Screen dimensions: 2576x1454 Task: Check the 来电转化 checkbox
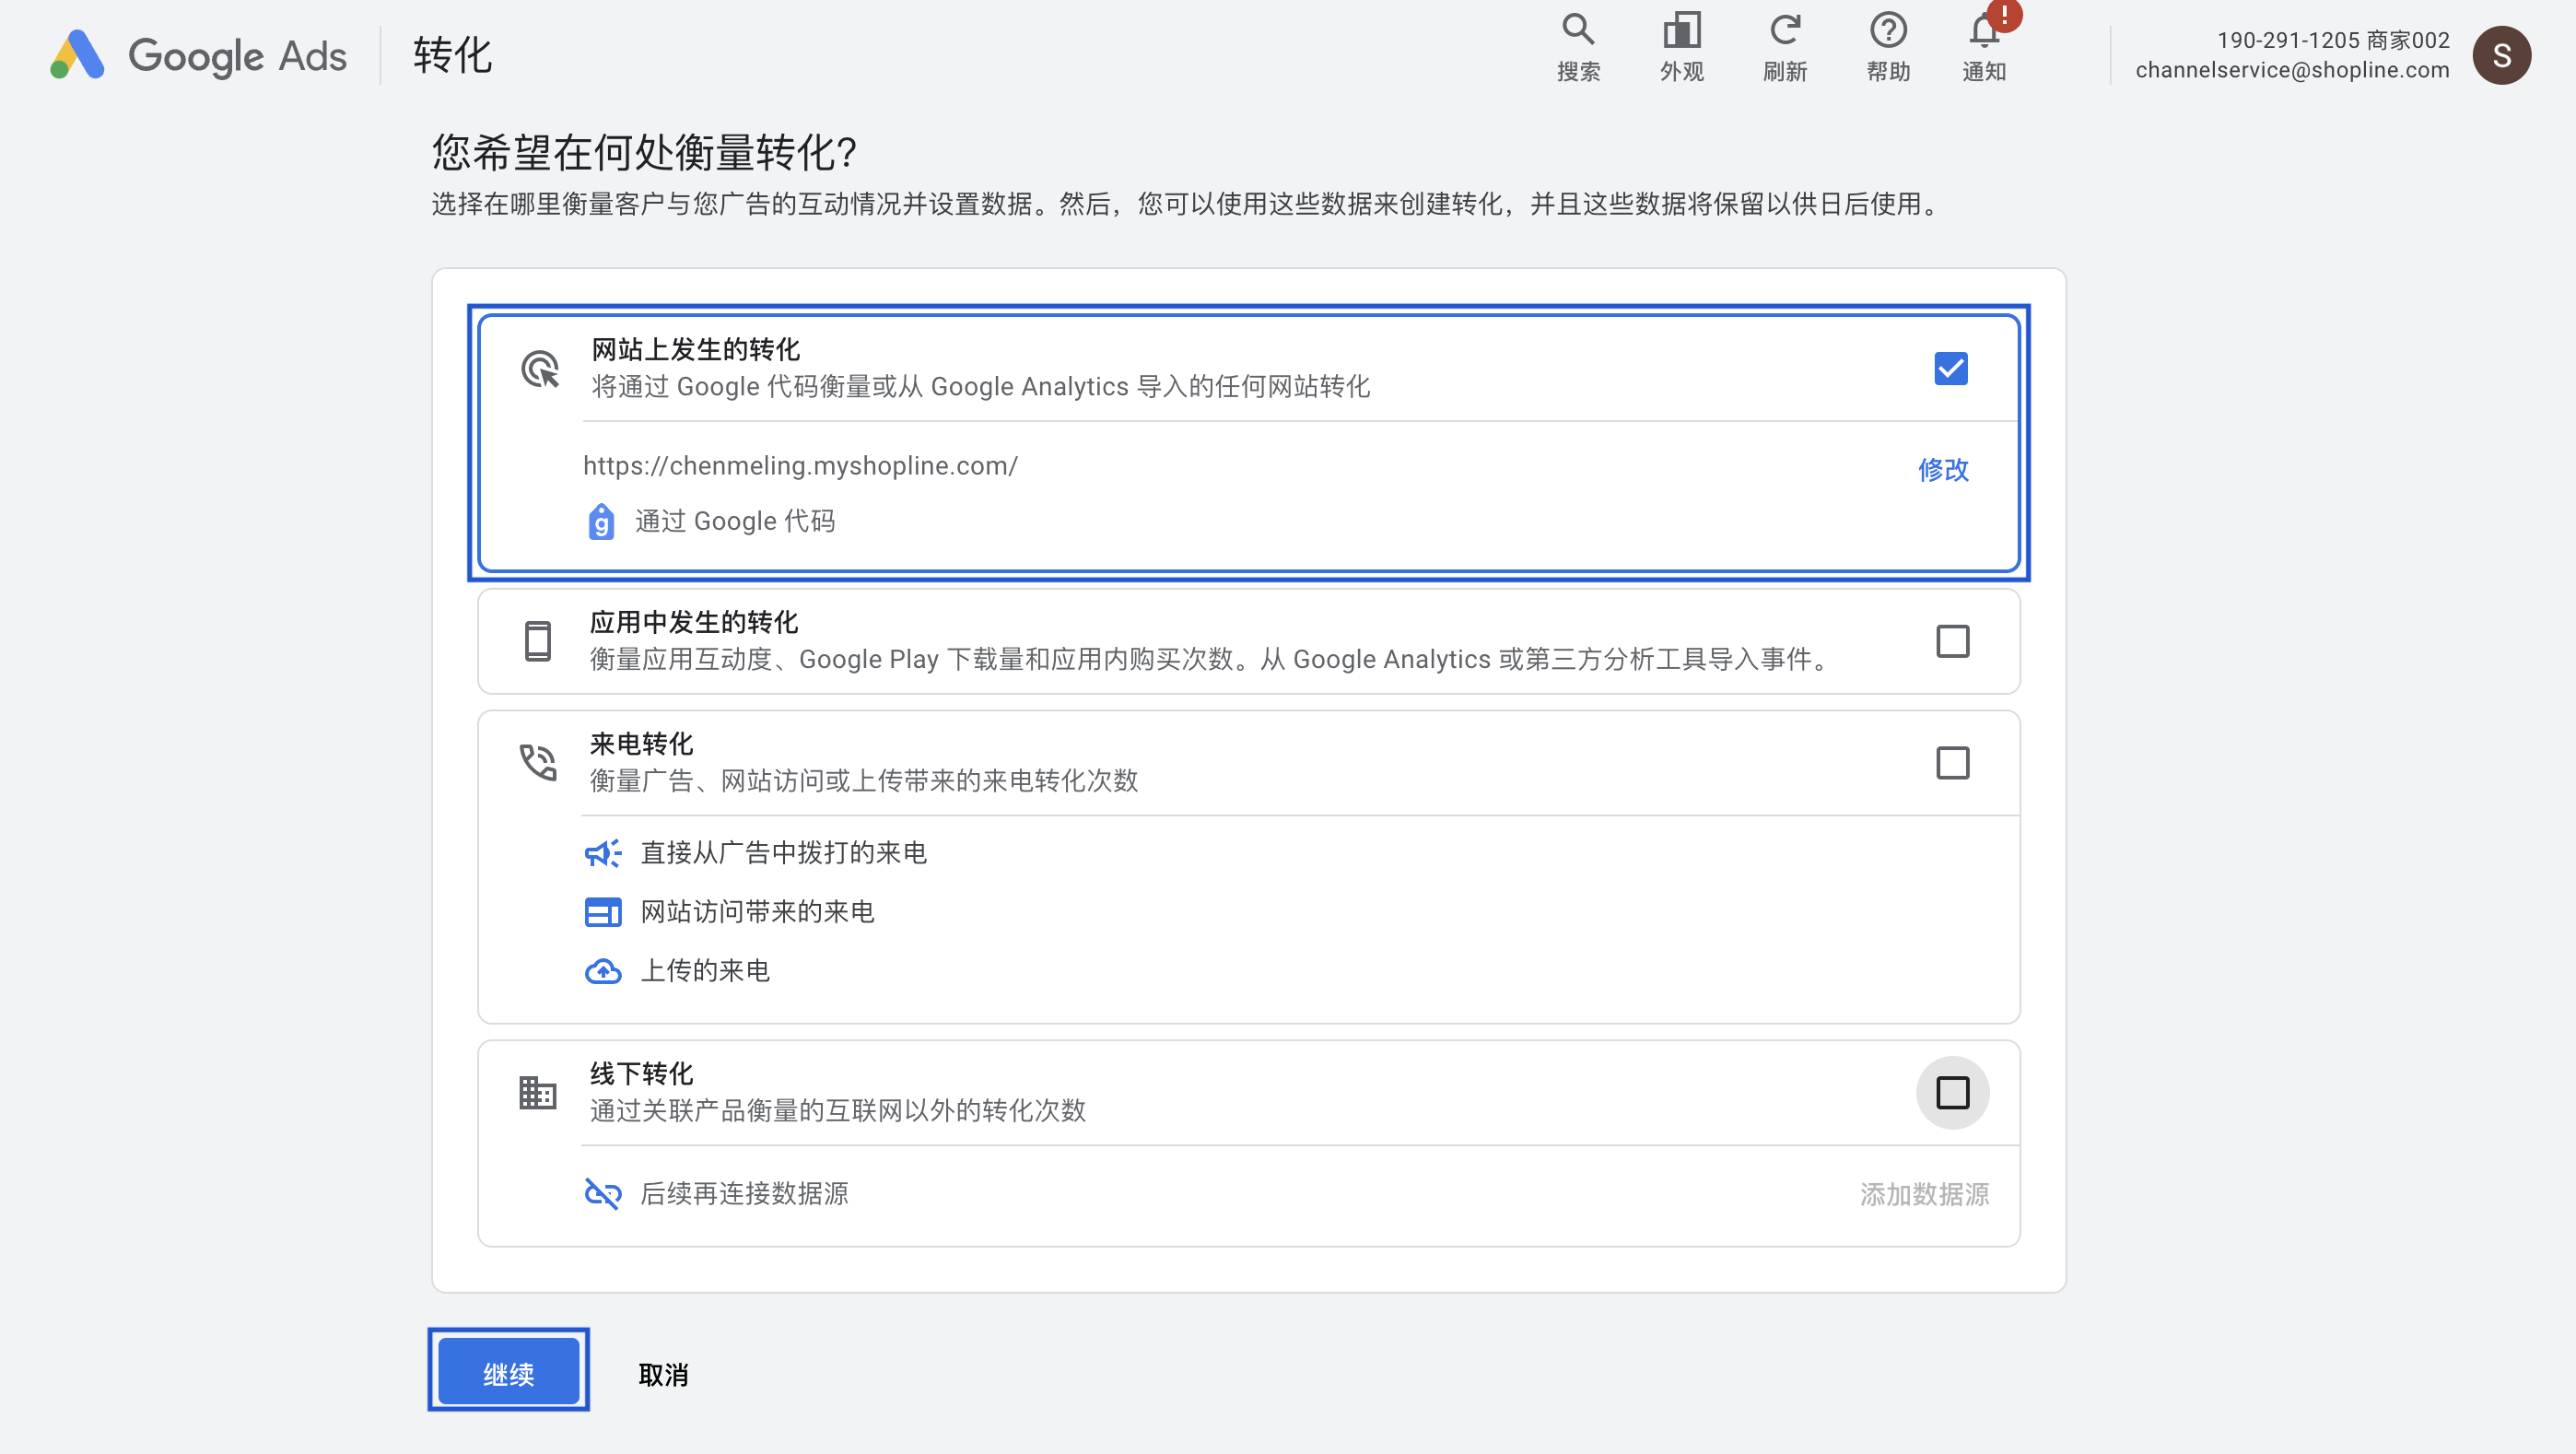click(1952, 763)
